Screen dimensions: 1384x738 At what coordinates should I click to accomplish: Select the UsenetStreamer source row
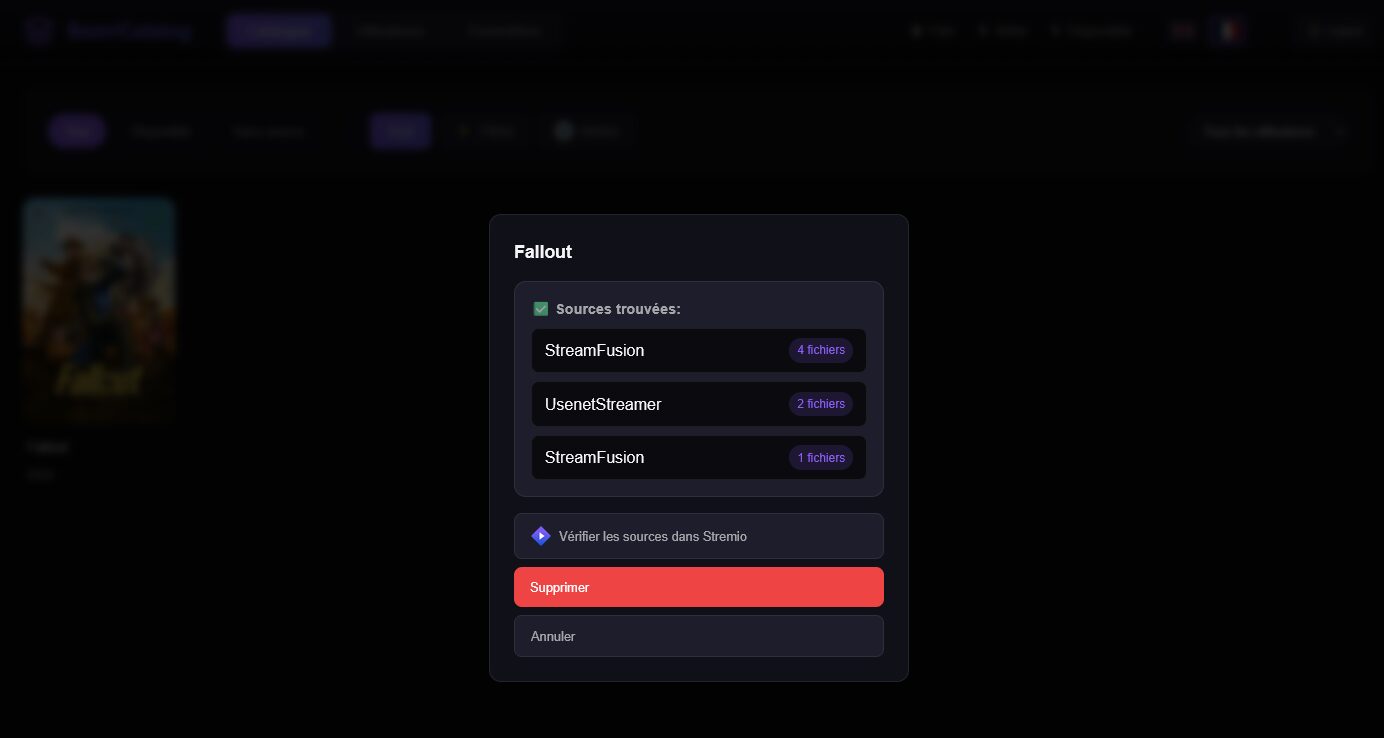[x=660, y=404]
